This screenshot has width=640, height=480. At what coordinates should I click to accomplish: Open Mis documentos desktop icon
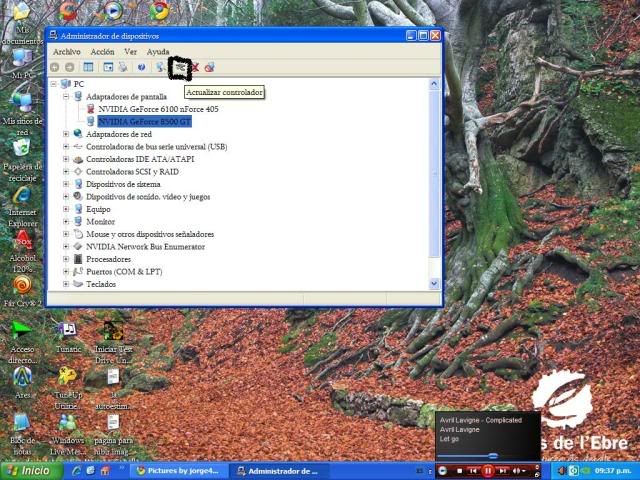(x=22, y=24)
